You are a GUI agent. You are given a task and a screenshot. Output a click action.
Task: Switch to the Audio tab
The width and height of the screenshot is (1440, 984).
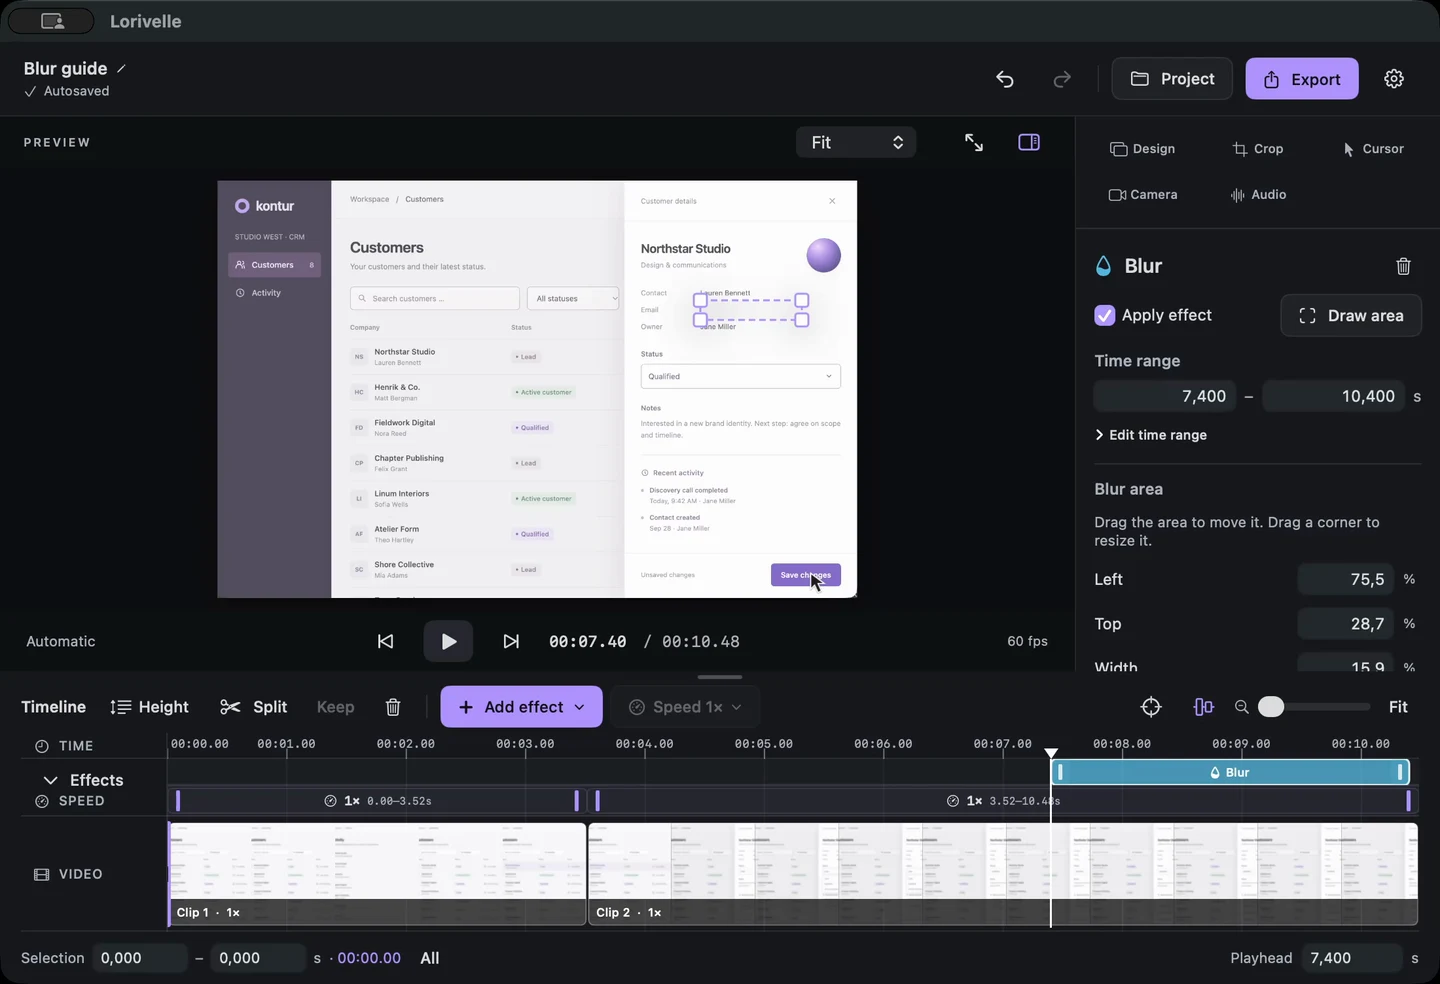[1258, 195]
